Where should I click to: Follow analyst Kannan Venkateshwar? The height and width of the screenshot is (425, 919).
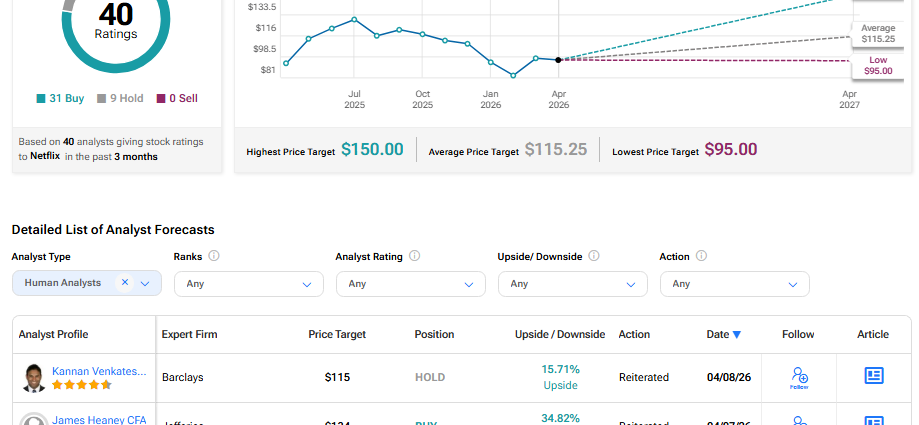click(798, 376)
